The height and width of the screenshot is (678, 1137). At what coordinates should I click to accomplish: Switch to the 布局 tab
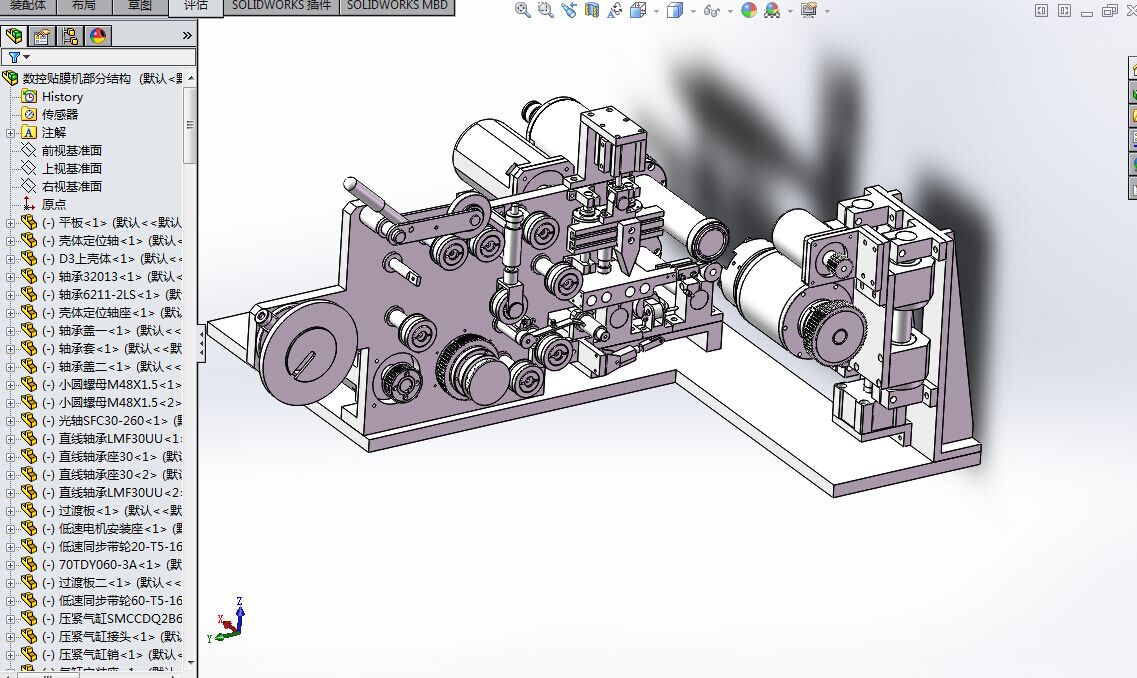pyautogui.click(x=84, y=5)
